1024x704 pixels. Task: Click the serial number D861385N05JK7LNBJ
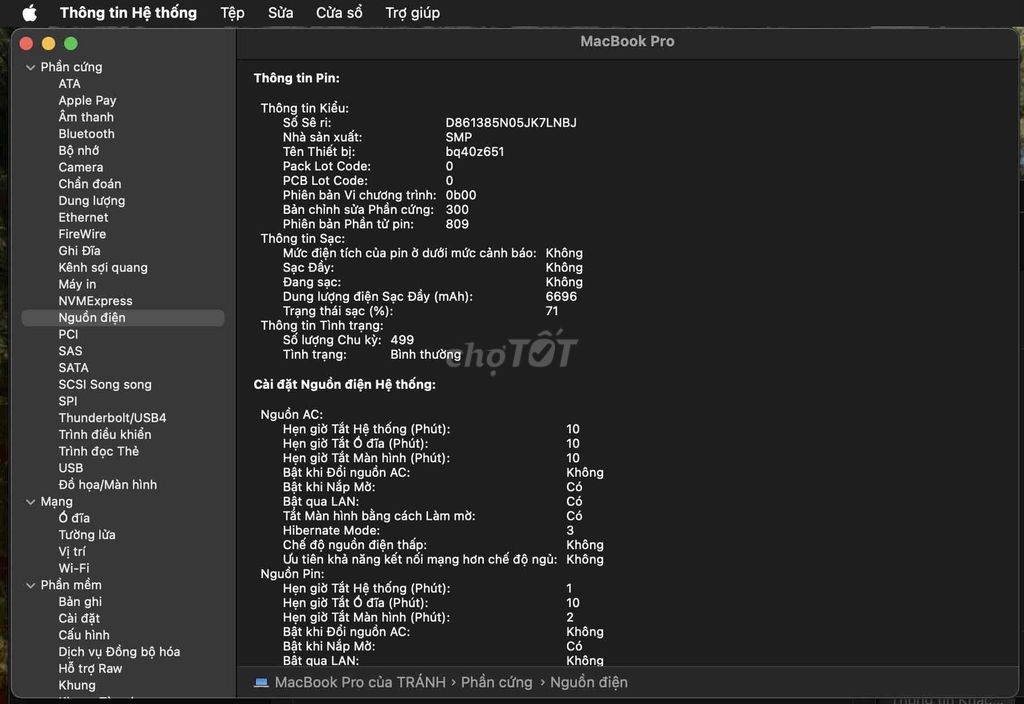(x=511, y=123)
